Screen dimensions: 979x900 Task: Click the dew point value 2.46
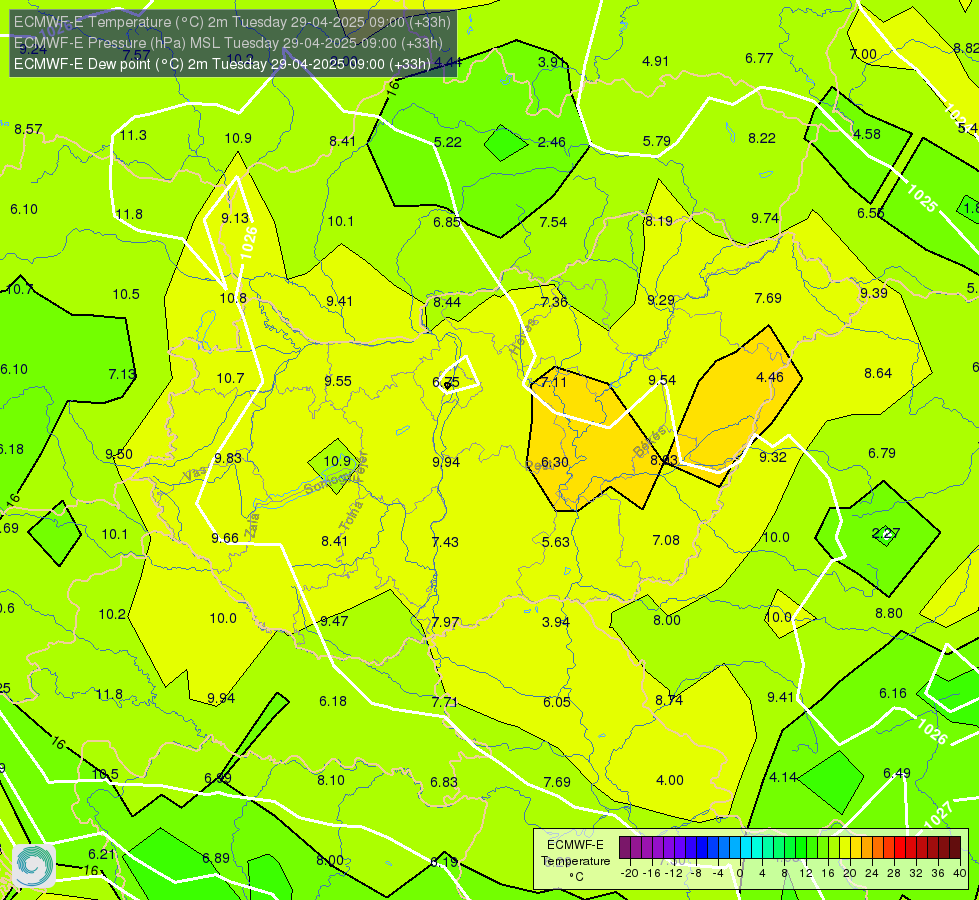[x=552, y=142]
